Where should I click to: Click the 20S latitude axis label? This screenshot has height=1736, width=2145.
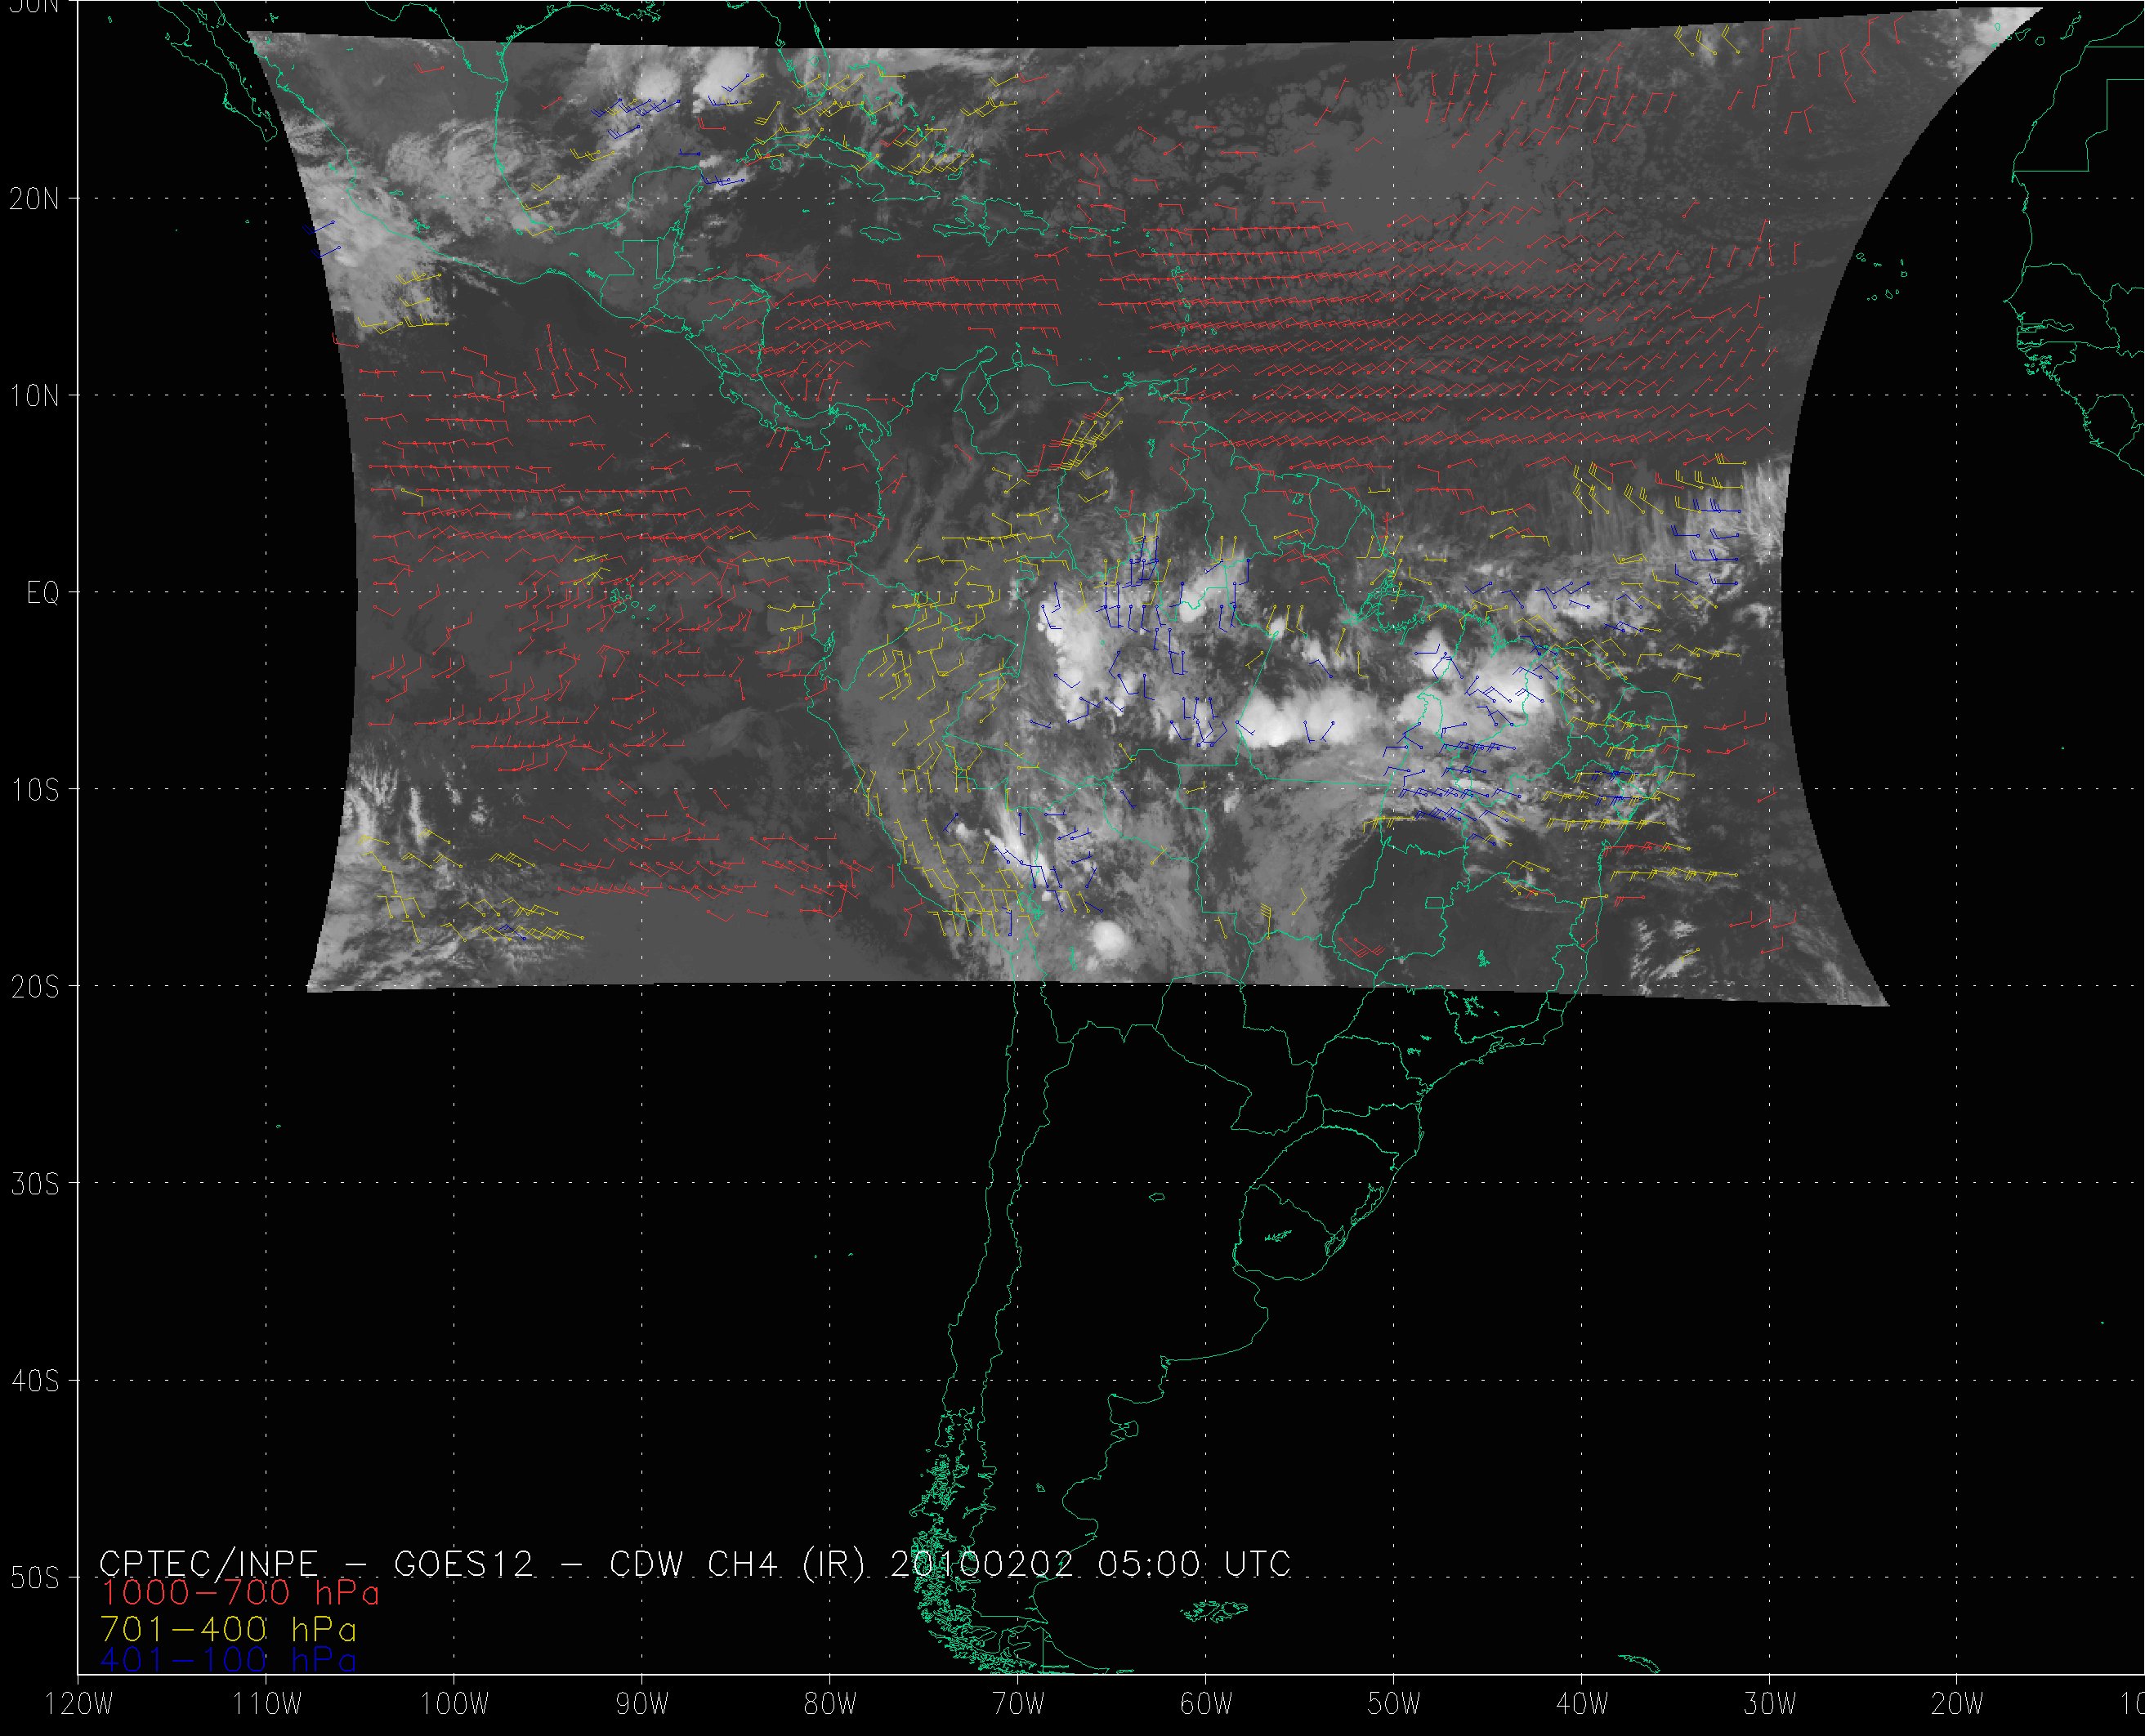tap(35, 987)
